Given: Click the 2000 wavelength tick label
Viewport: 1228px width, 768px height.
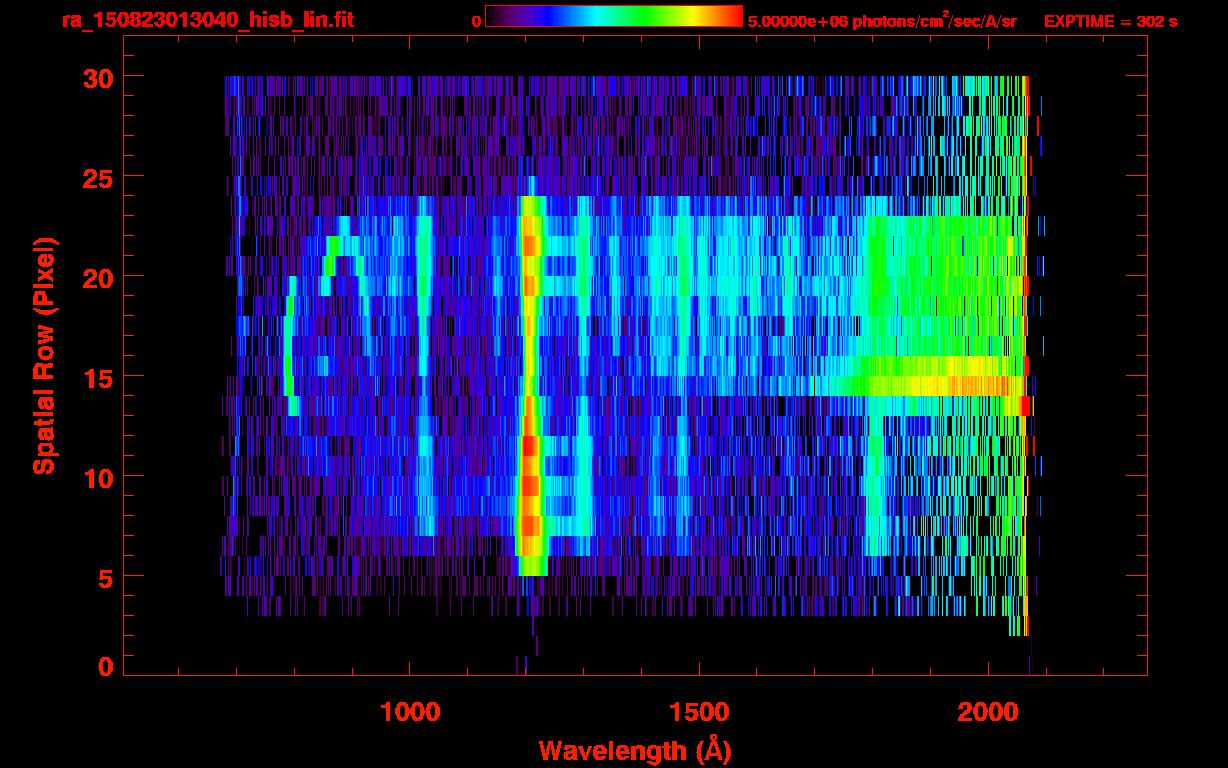Looking at the screenshot, I should coord(988,713).
